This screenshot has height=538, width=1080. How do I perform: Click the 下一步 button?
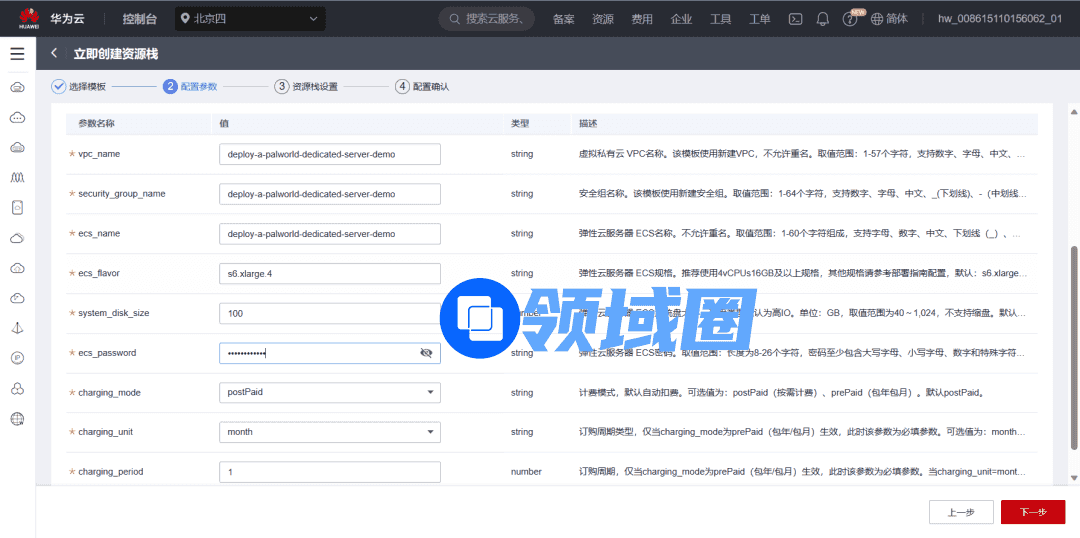point(1032,512)
